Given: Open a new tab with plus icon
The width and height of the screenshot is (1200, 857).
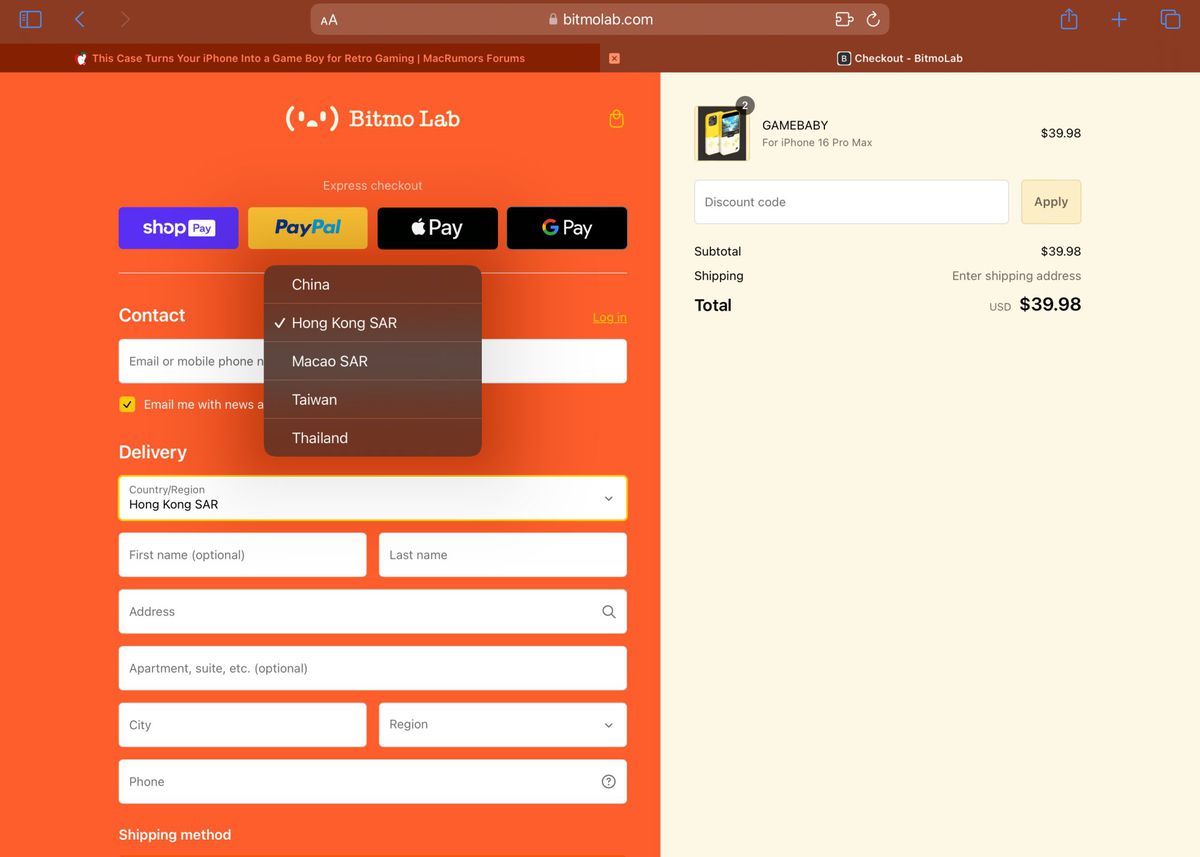Looking at the screenshot, I should pyautogui.click(x=1119, y=19).
